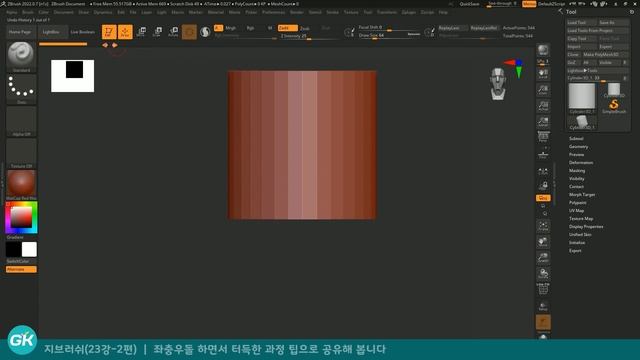
Task: Click Make PolyMesh3D button
Action: (x=605, y=54)
